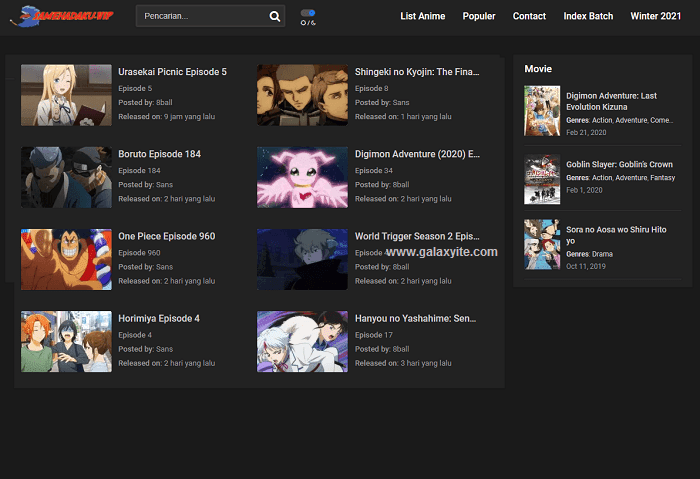Click Sora no Aosa wo Shiru Hito yo title
700x479 pixels.
[616, 235]
